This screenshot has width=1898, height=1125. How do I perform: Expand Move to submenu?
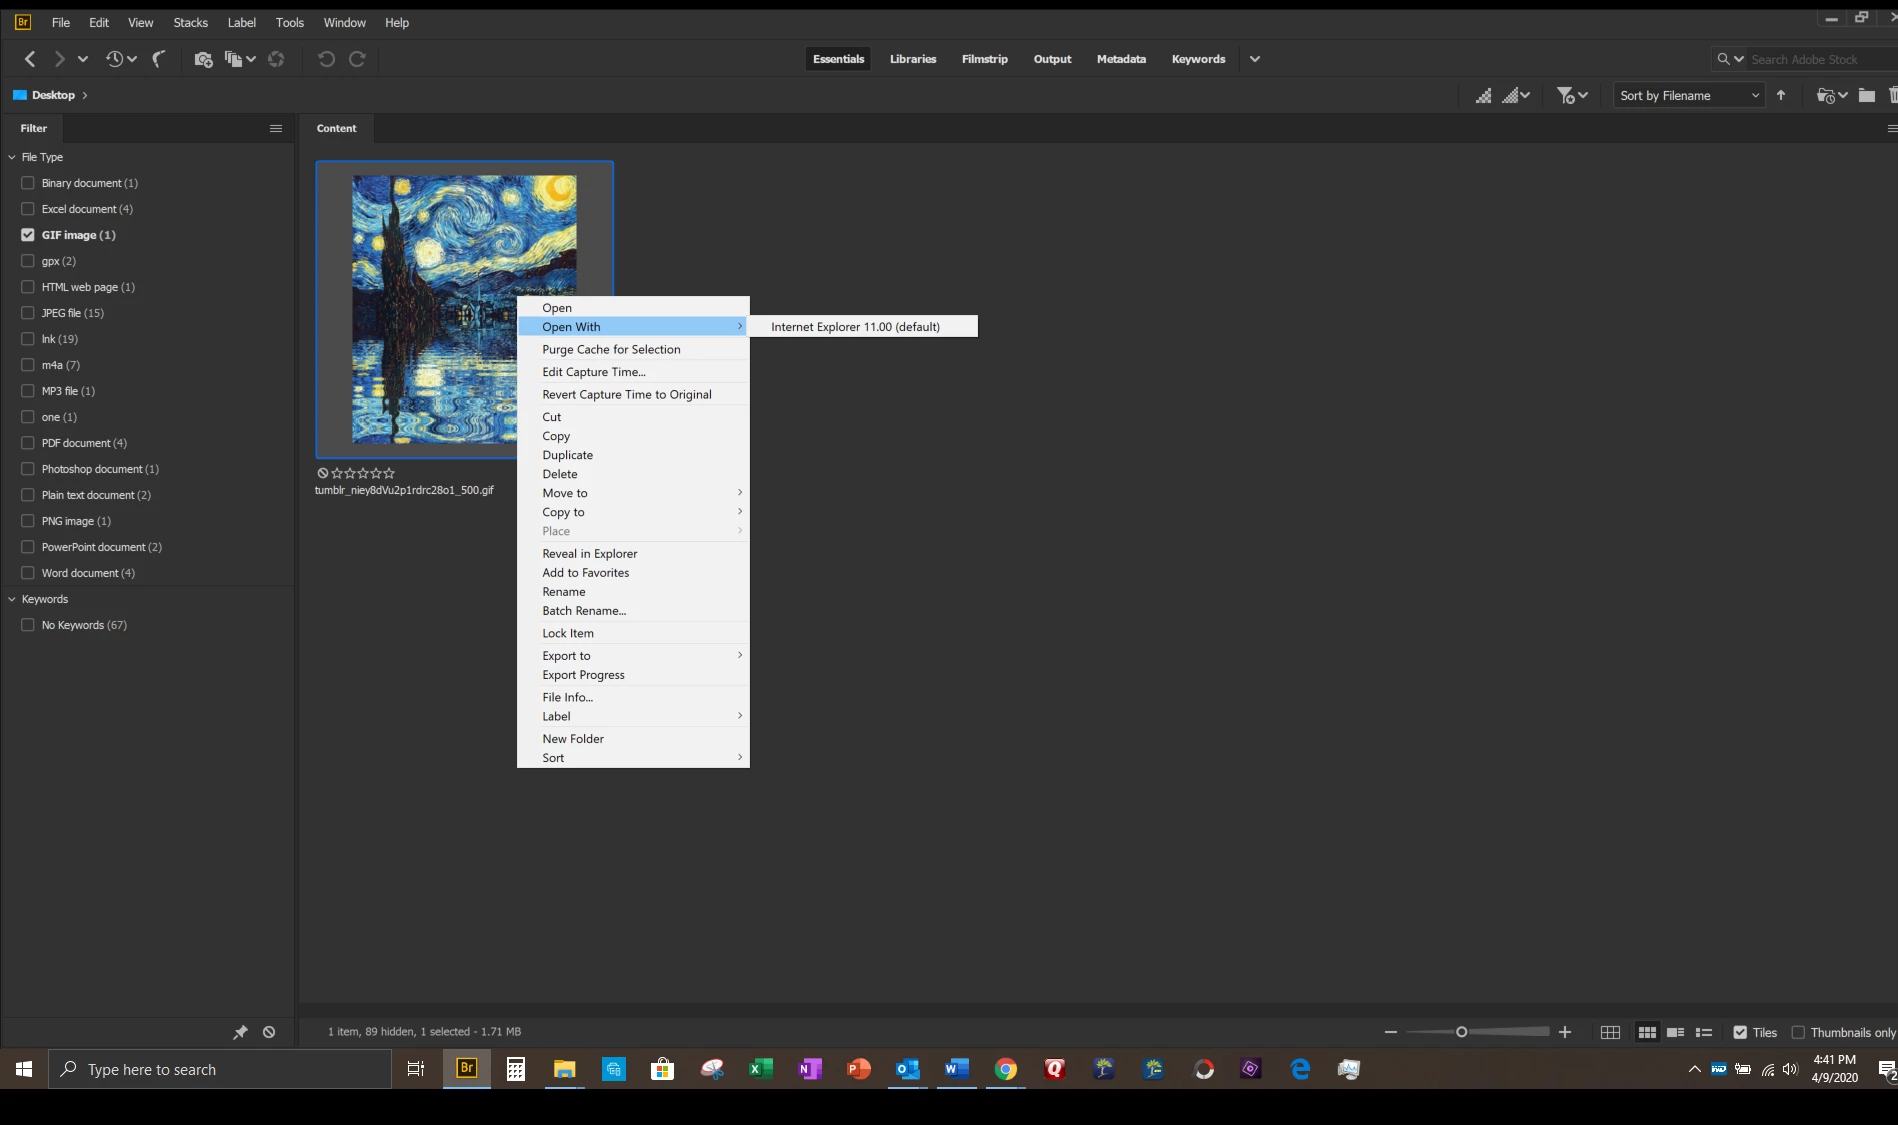[633, 493]
